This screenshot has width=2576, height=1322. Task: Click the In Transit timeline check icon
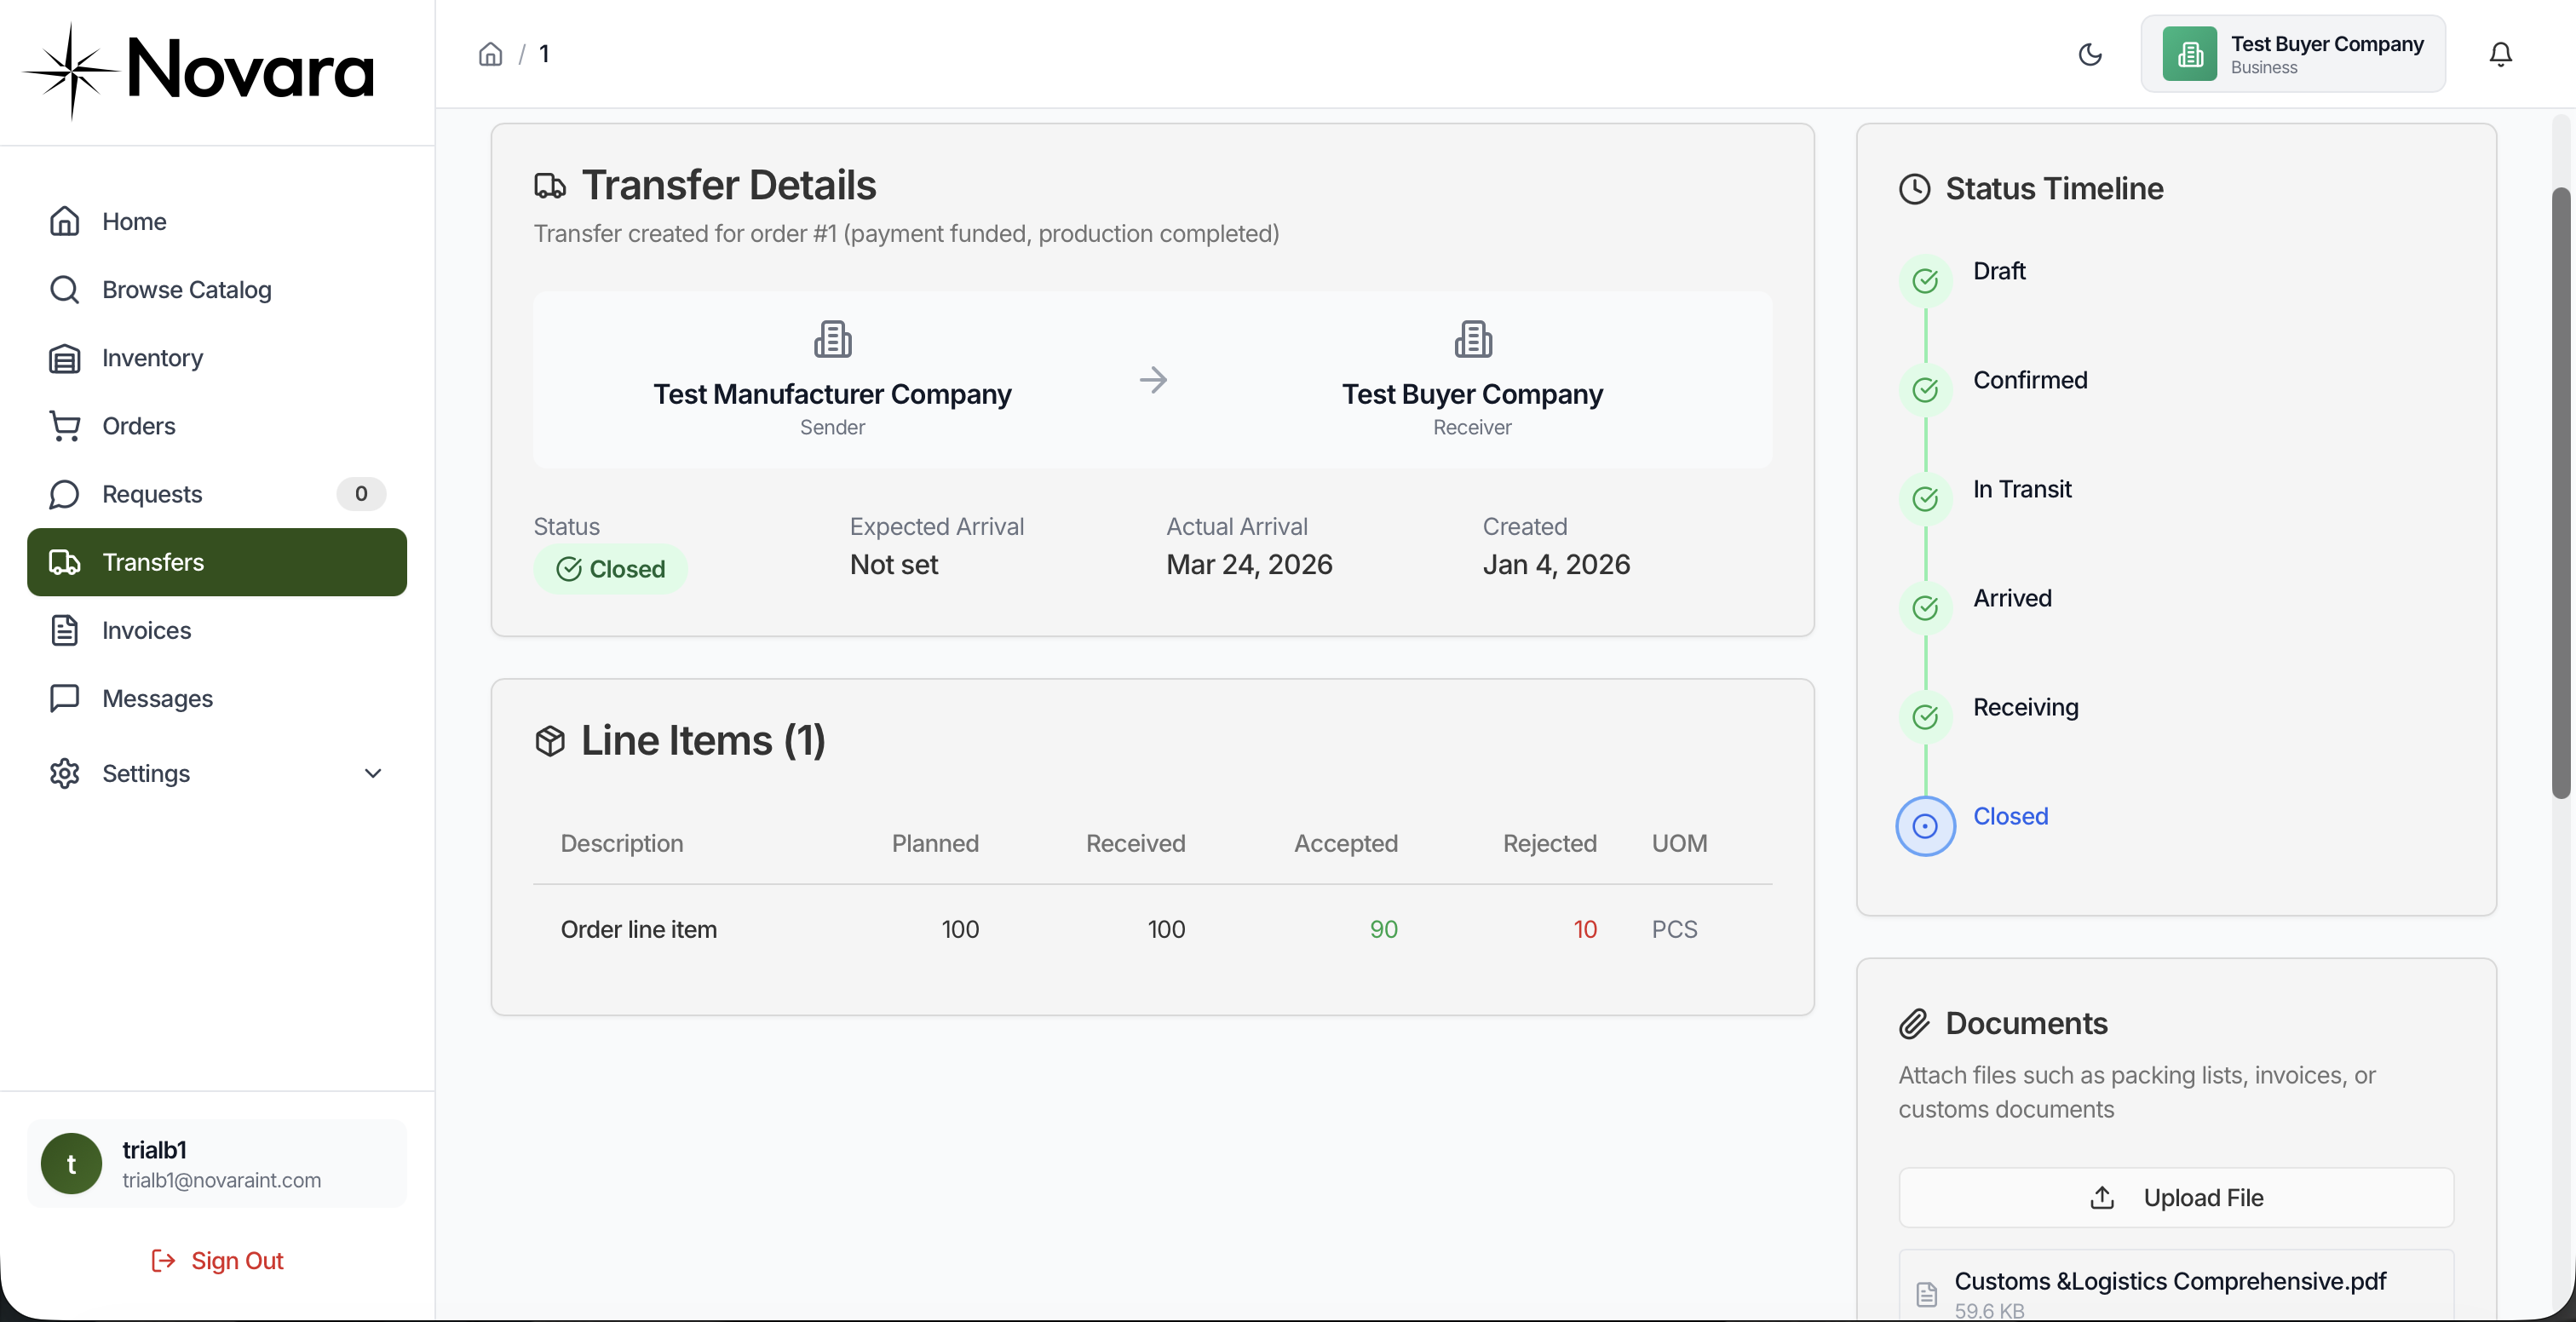(x=1925, y=499)
